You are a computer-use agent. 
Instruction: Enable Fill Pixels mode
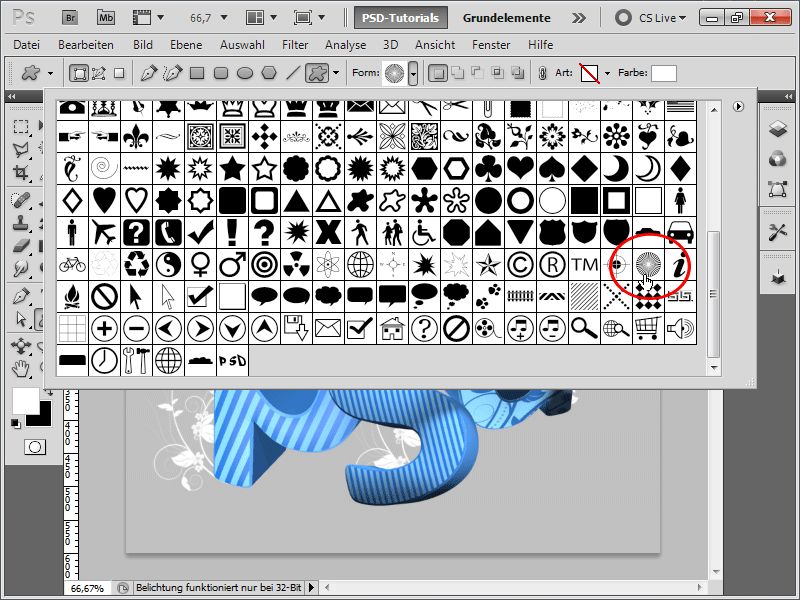[119, 73]
